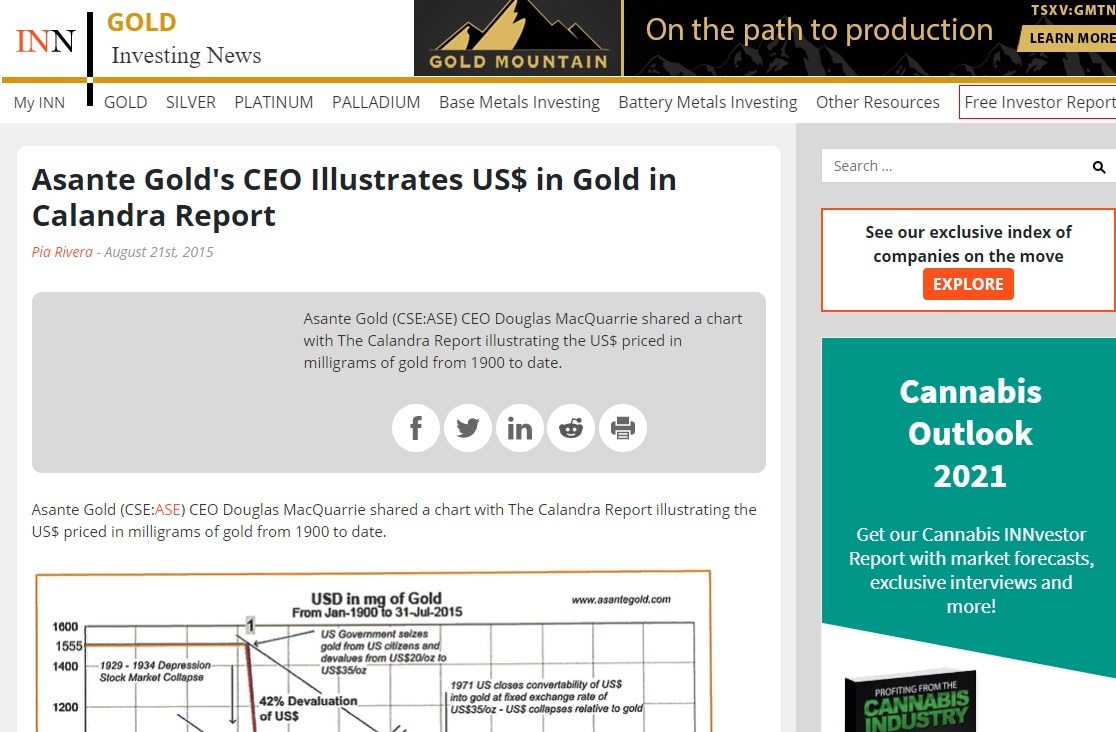Share article on Reddit
This screenshot has height=732, width=1116.
(571, 428)
